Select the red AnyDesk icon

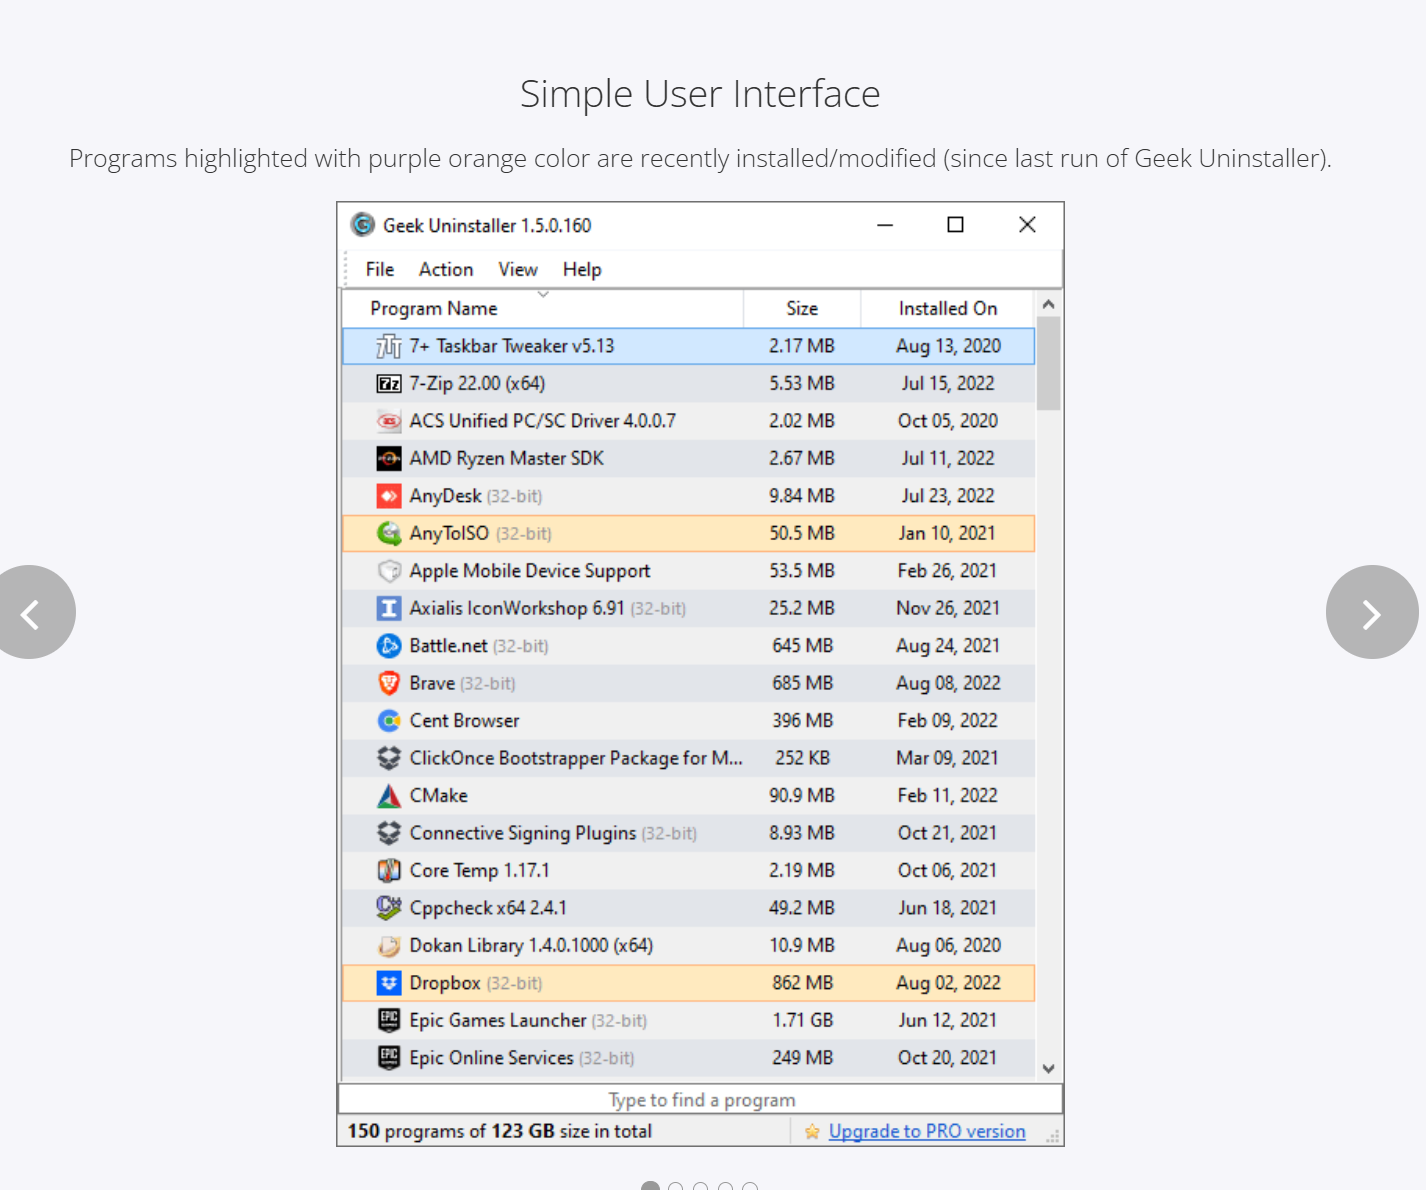pos(389,496)
